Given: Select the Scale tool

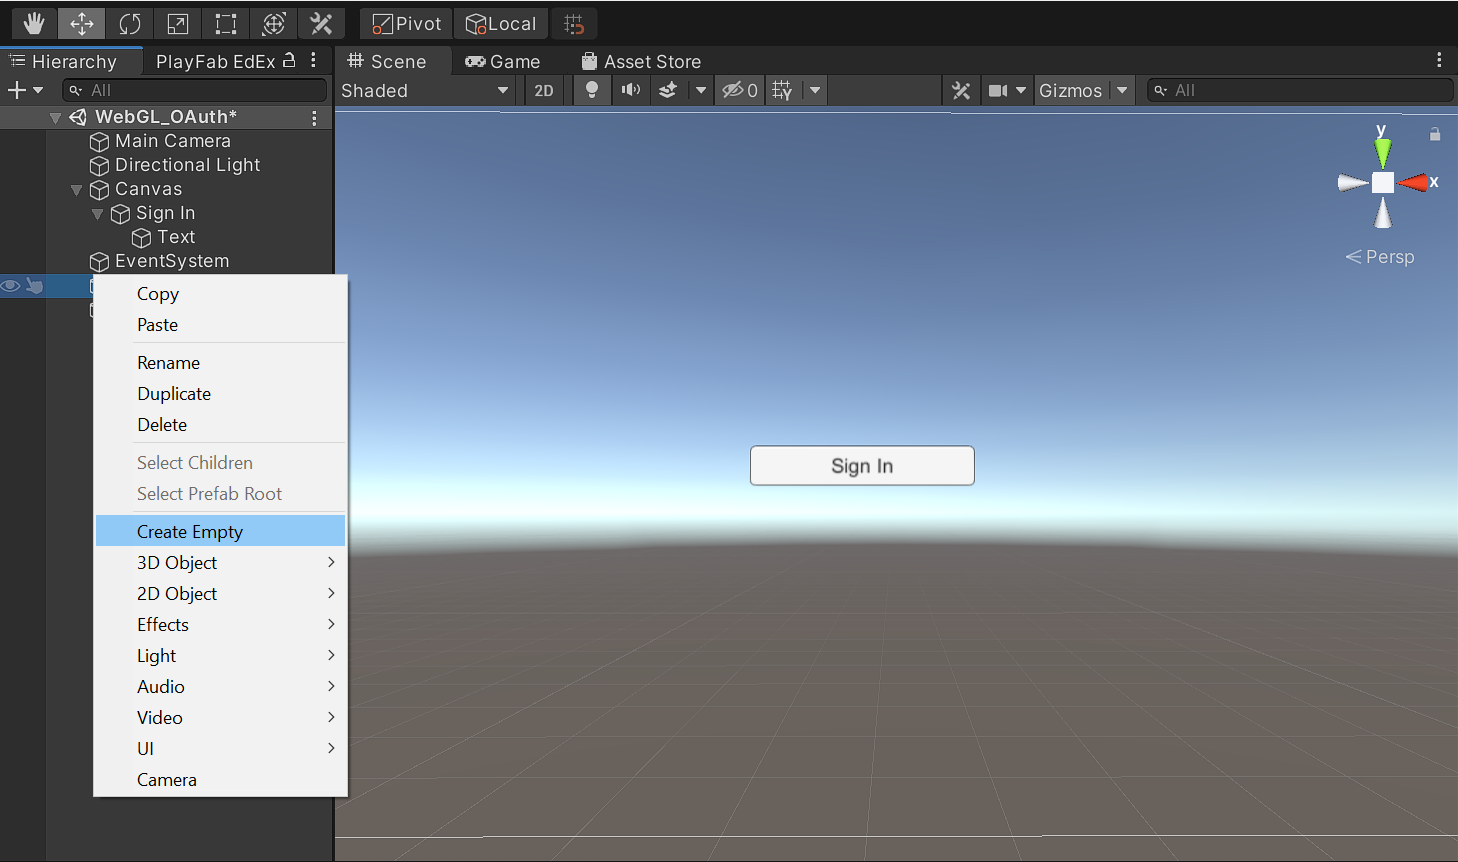Looking at the screenshot, I should [178, 23].
